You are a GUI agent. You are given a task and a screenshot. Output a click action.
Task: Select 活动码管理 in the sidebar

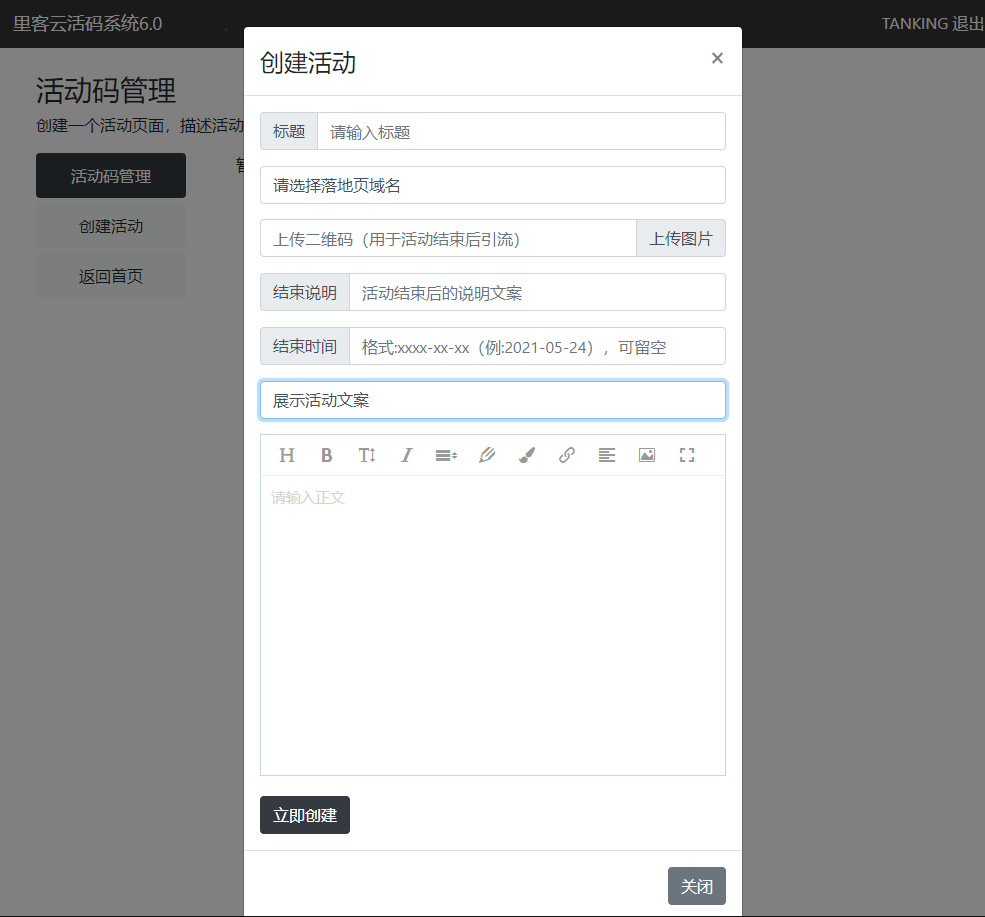111,176
